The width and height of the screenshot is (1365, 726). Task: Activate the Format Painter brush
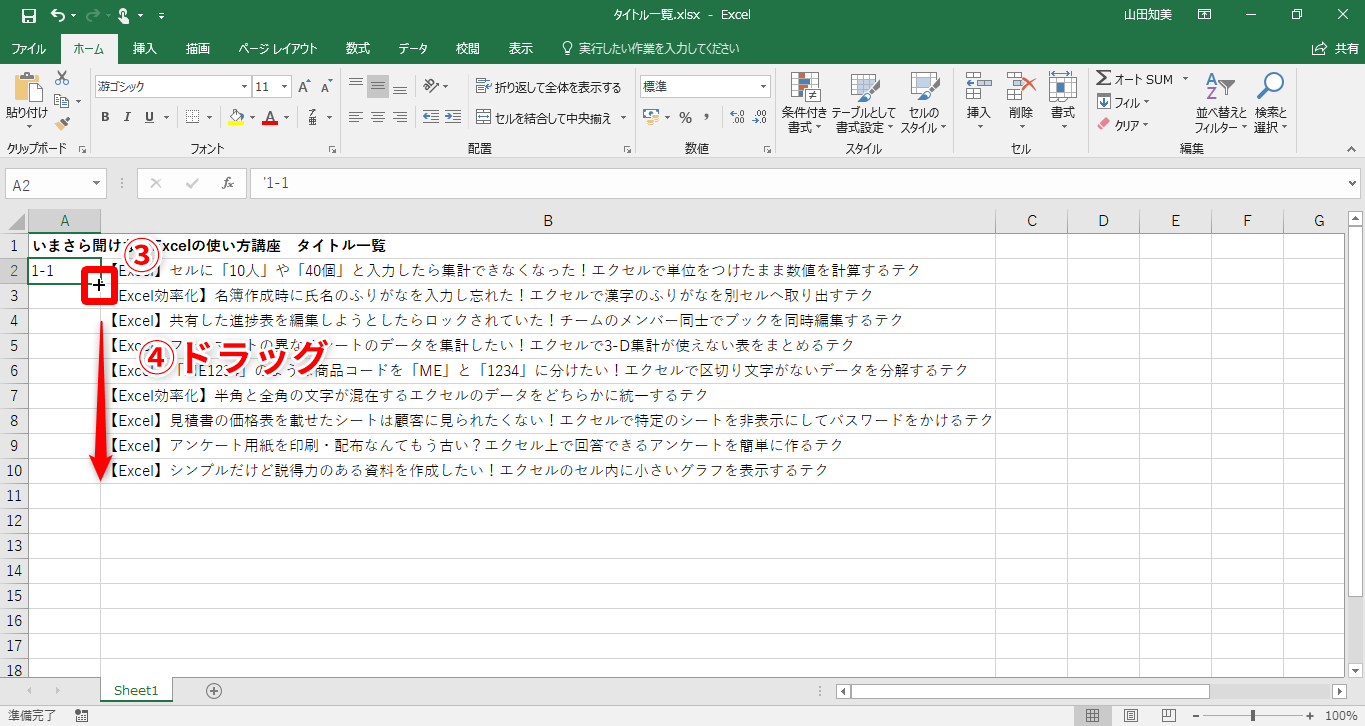62,124
